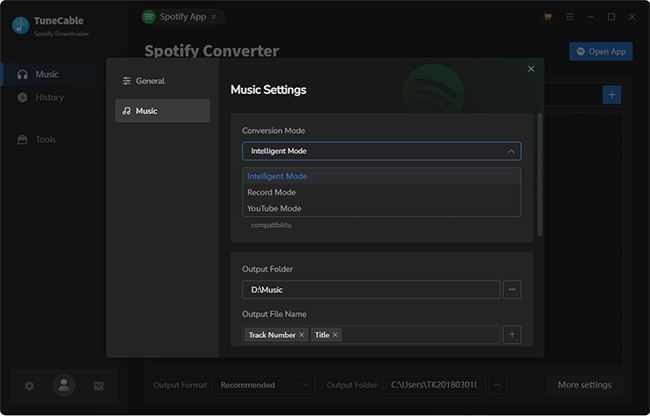This screenshot has width=650, height=416.
Task: Remove the Track Number tag
Action: pos(302,335)
